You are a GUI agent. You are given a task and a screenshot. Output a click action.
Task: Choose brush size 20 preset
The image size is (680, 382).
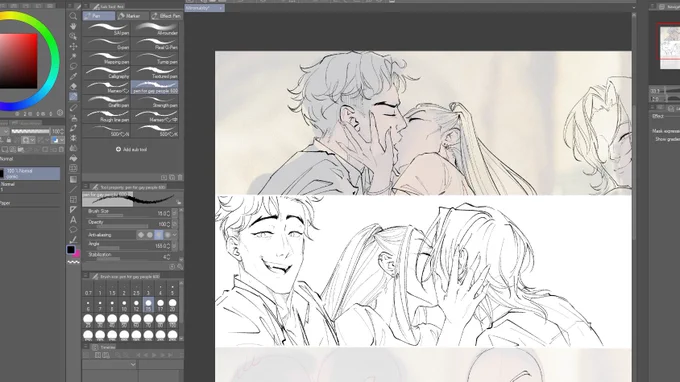173,305
